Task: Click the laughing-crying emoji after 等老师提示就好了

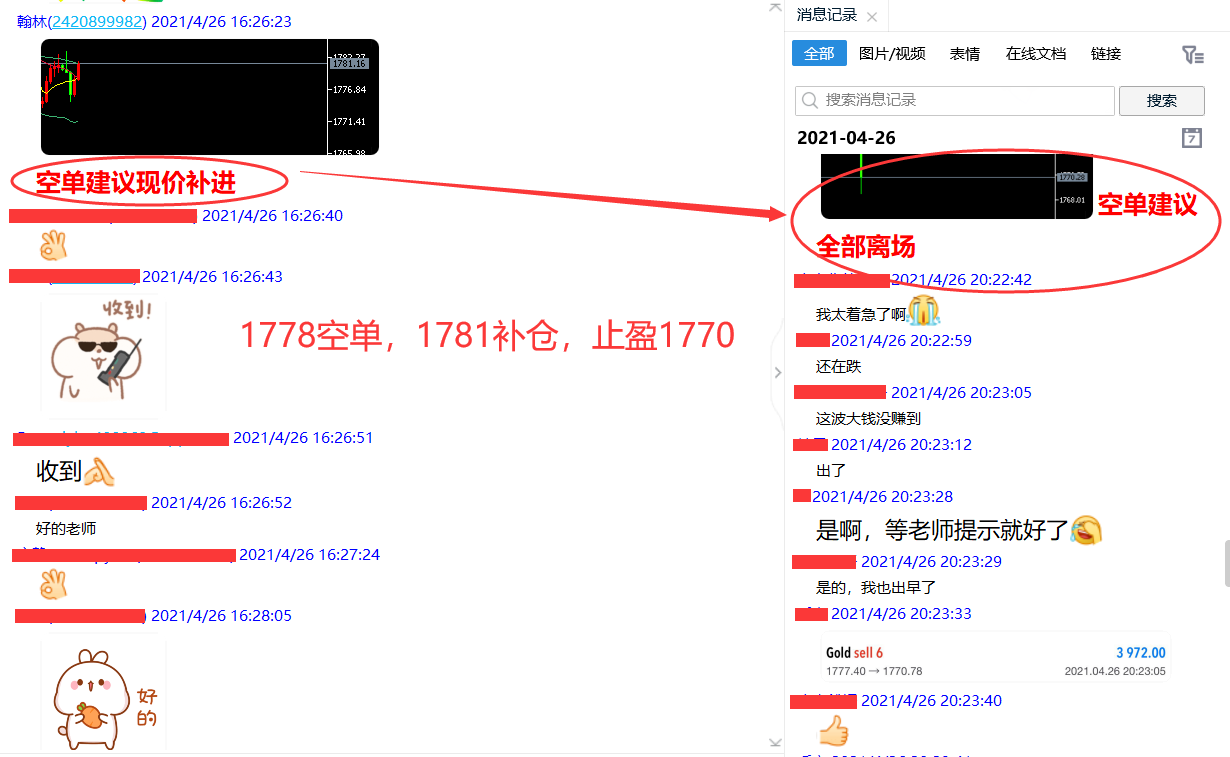Action: coord(1086,529)
